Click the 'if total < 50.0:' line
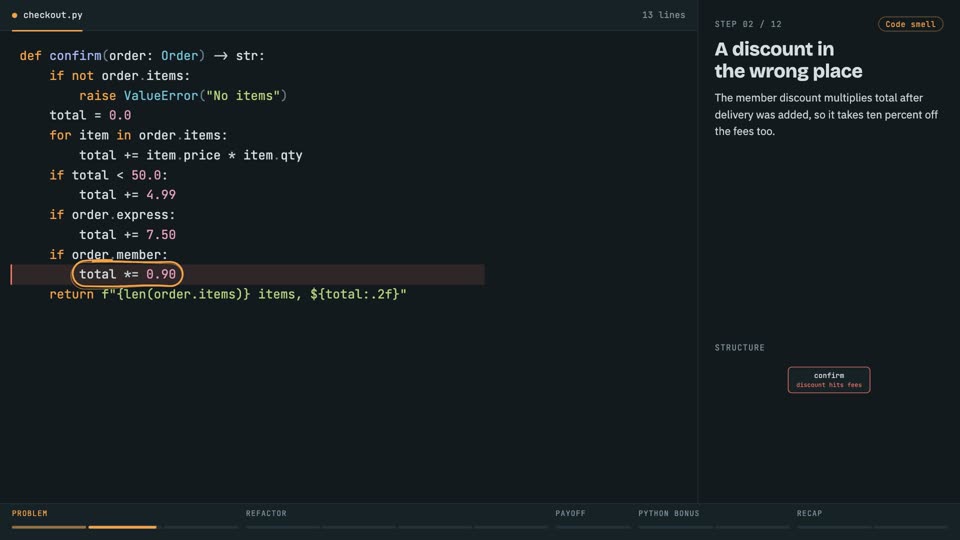This screenshot has height=540, width=960. [108, 175]
